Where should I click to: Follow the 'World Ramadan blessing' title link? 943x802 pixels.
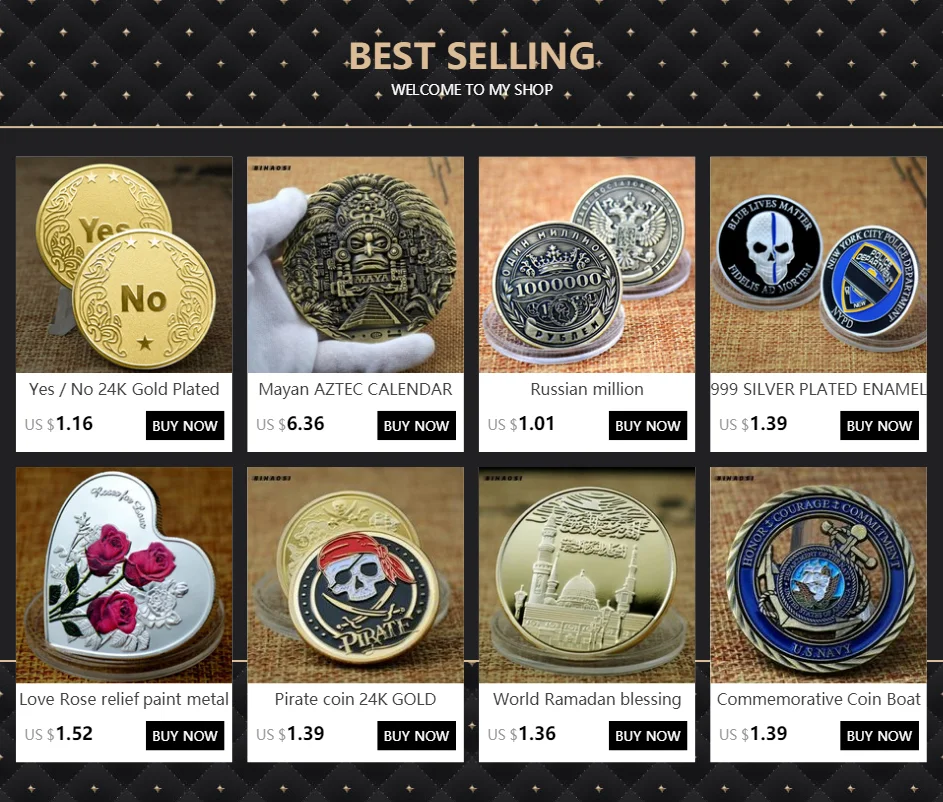pos(587,699)
